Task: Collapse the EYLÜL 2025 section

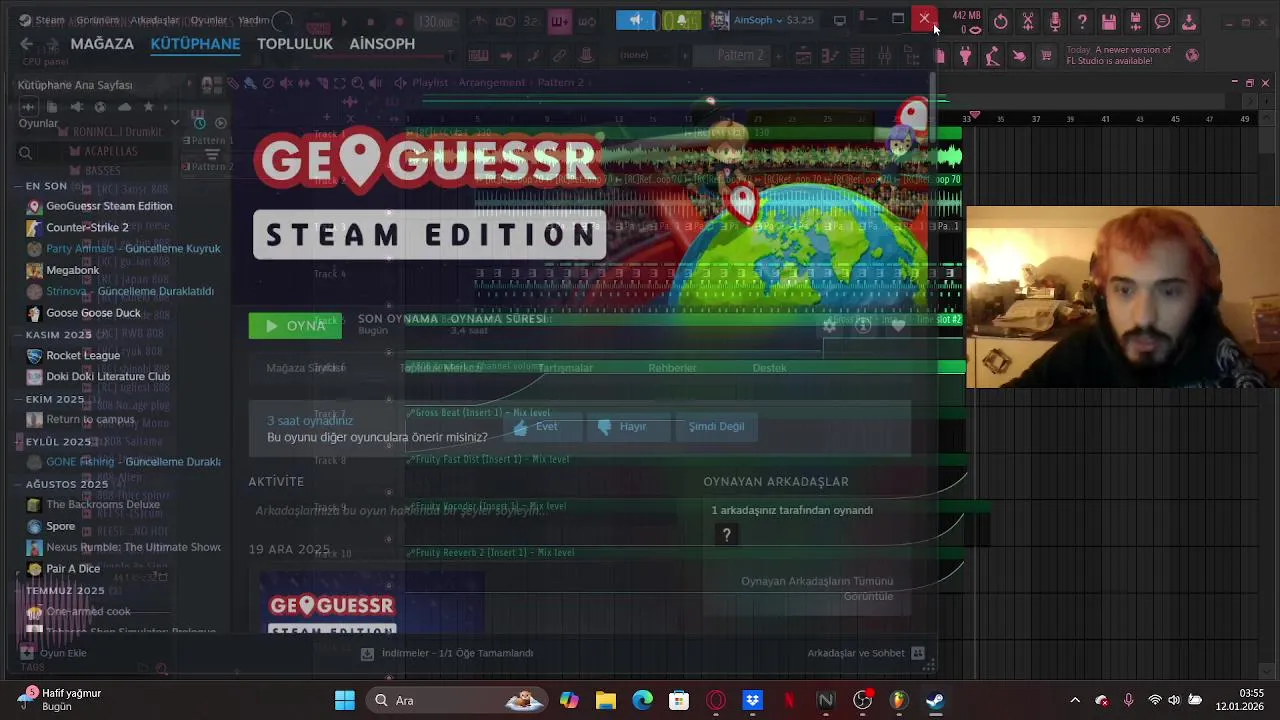Action: click(54, 442)
